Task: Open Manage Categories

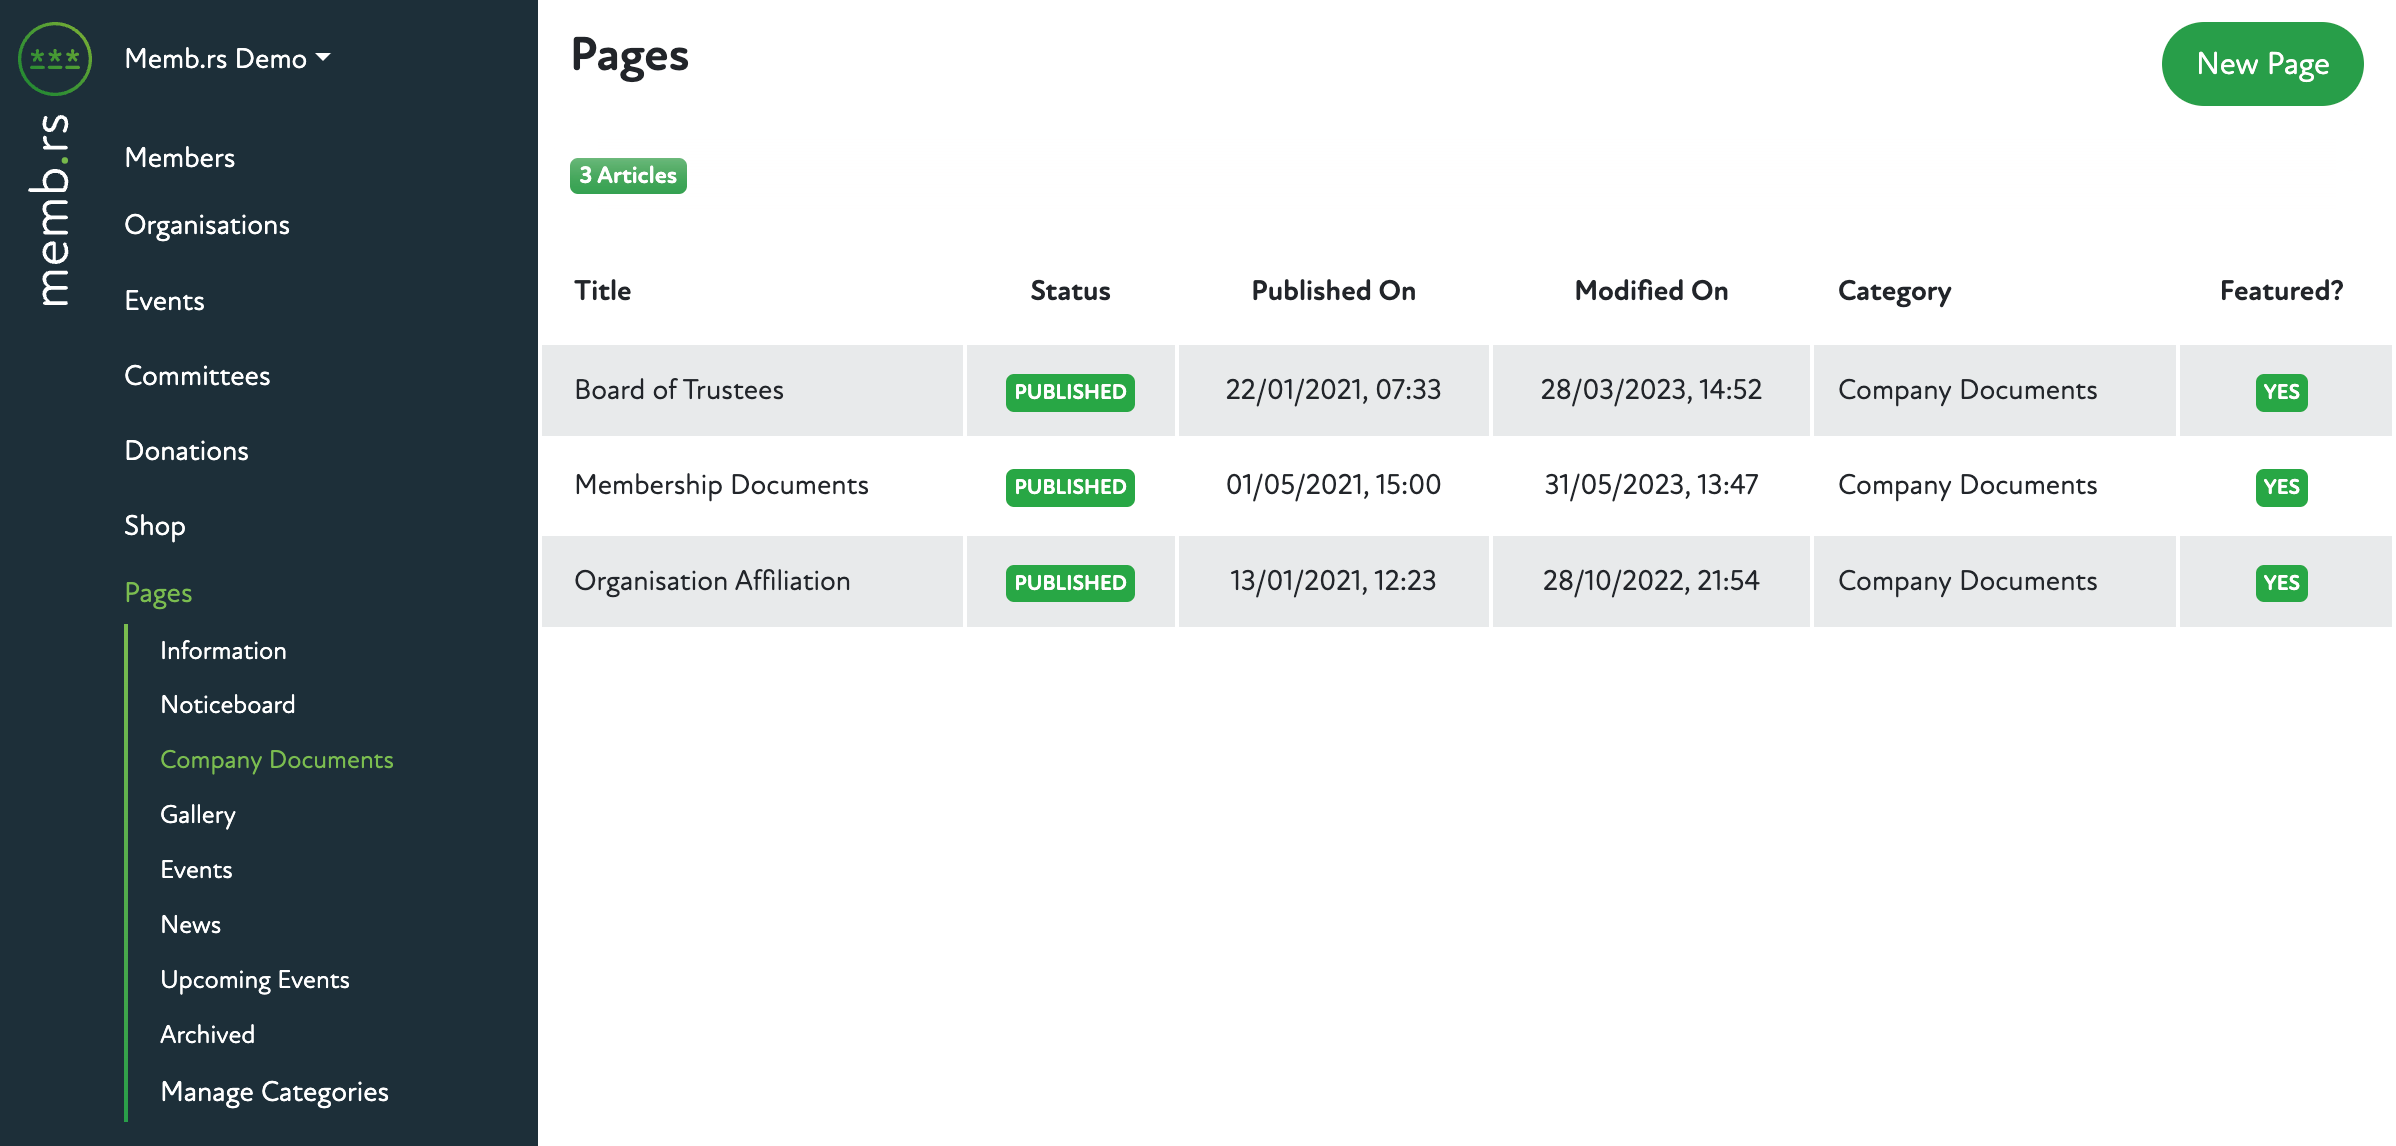Action: coord(274,1092)
